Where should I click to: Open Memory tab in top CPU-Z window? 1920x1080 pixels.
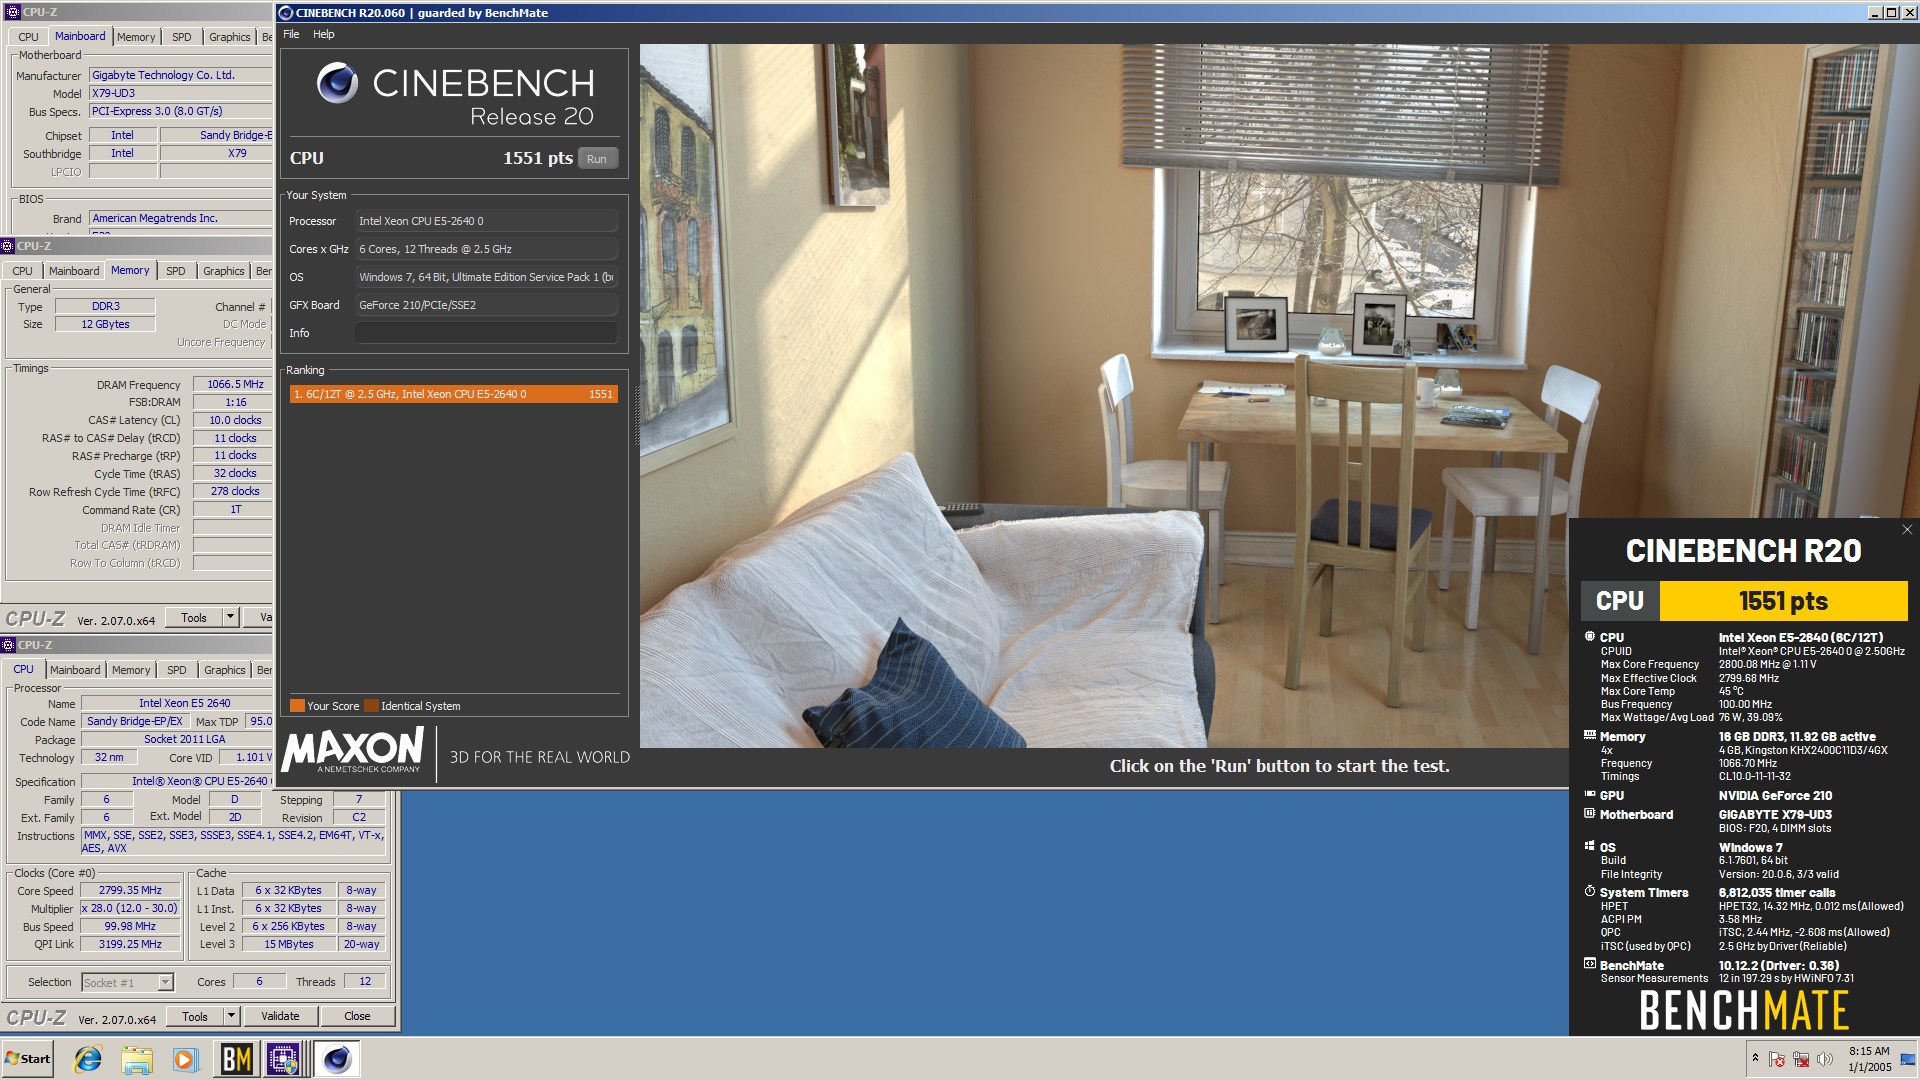136,37
